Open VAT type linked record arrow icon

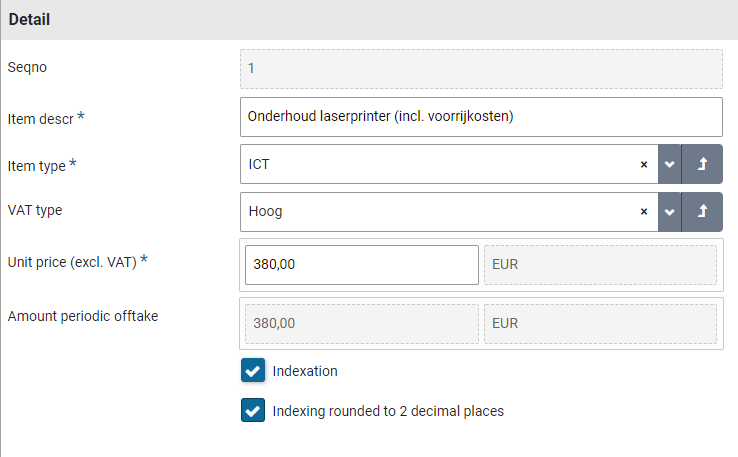(702, 212)
